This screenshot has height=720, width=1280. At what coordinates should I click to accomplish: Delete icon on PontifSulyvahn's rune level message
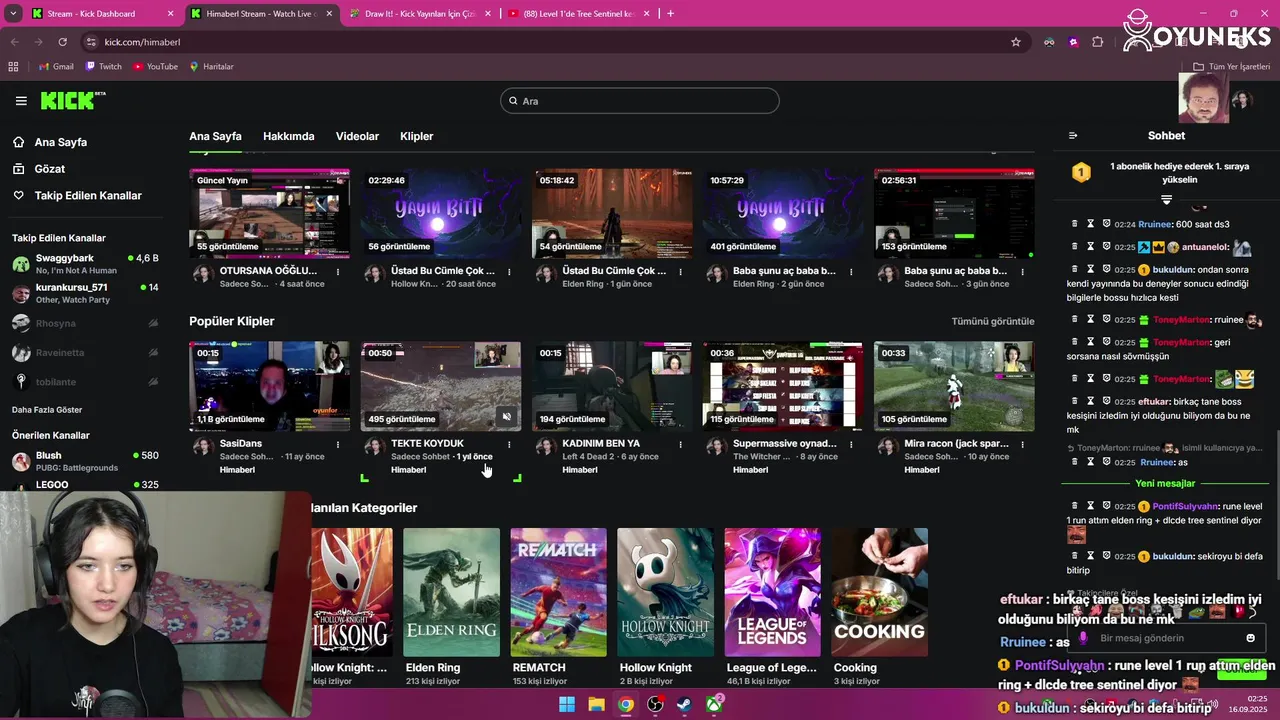click(x=1075, y=506)
